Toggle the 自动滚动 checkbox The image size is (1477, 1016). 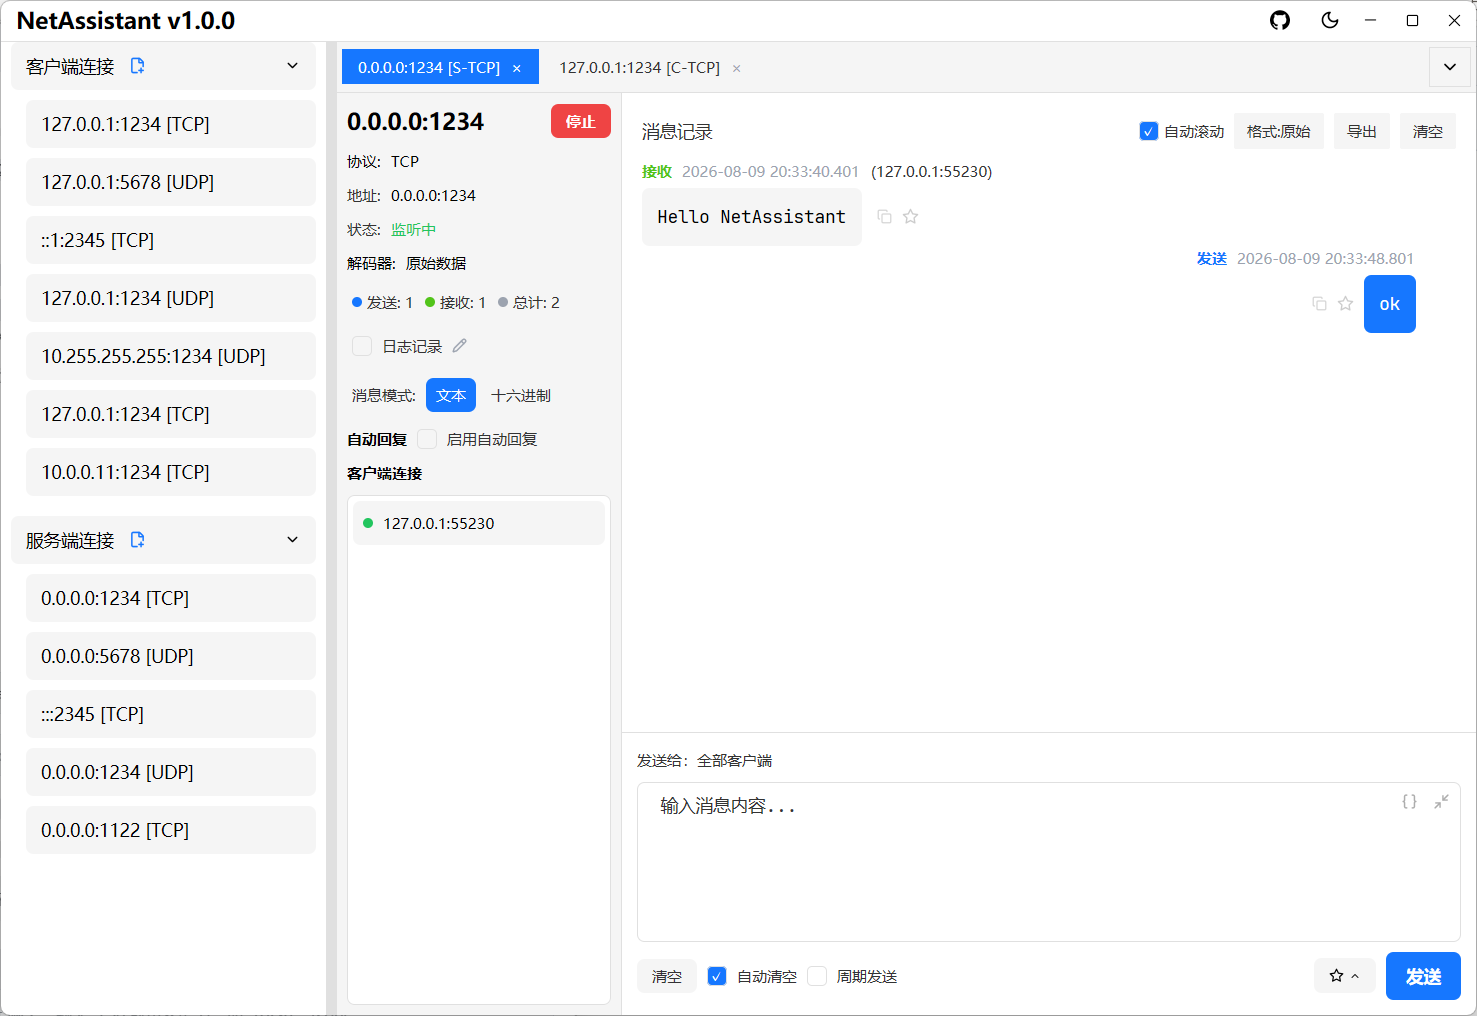point(1148,131)
